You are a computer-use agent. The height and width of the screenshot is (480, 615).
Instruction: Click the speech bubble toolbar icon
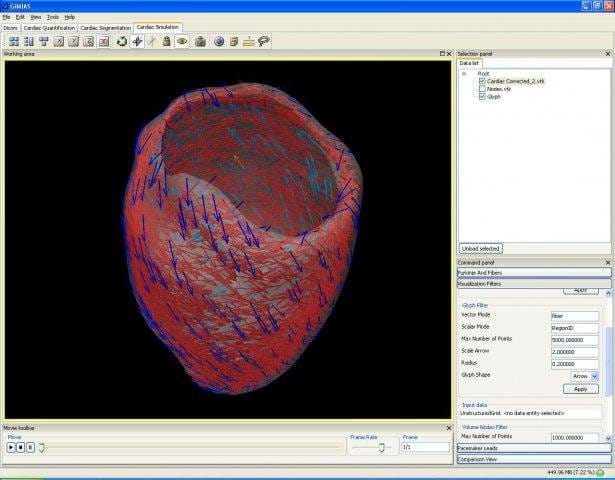[264, 41]
